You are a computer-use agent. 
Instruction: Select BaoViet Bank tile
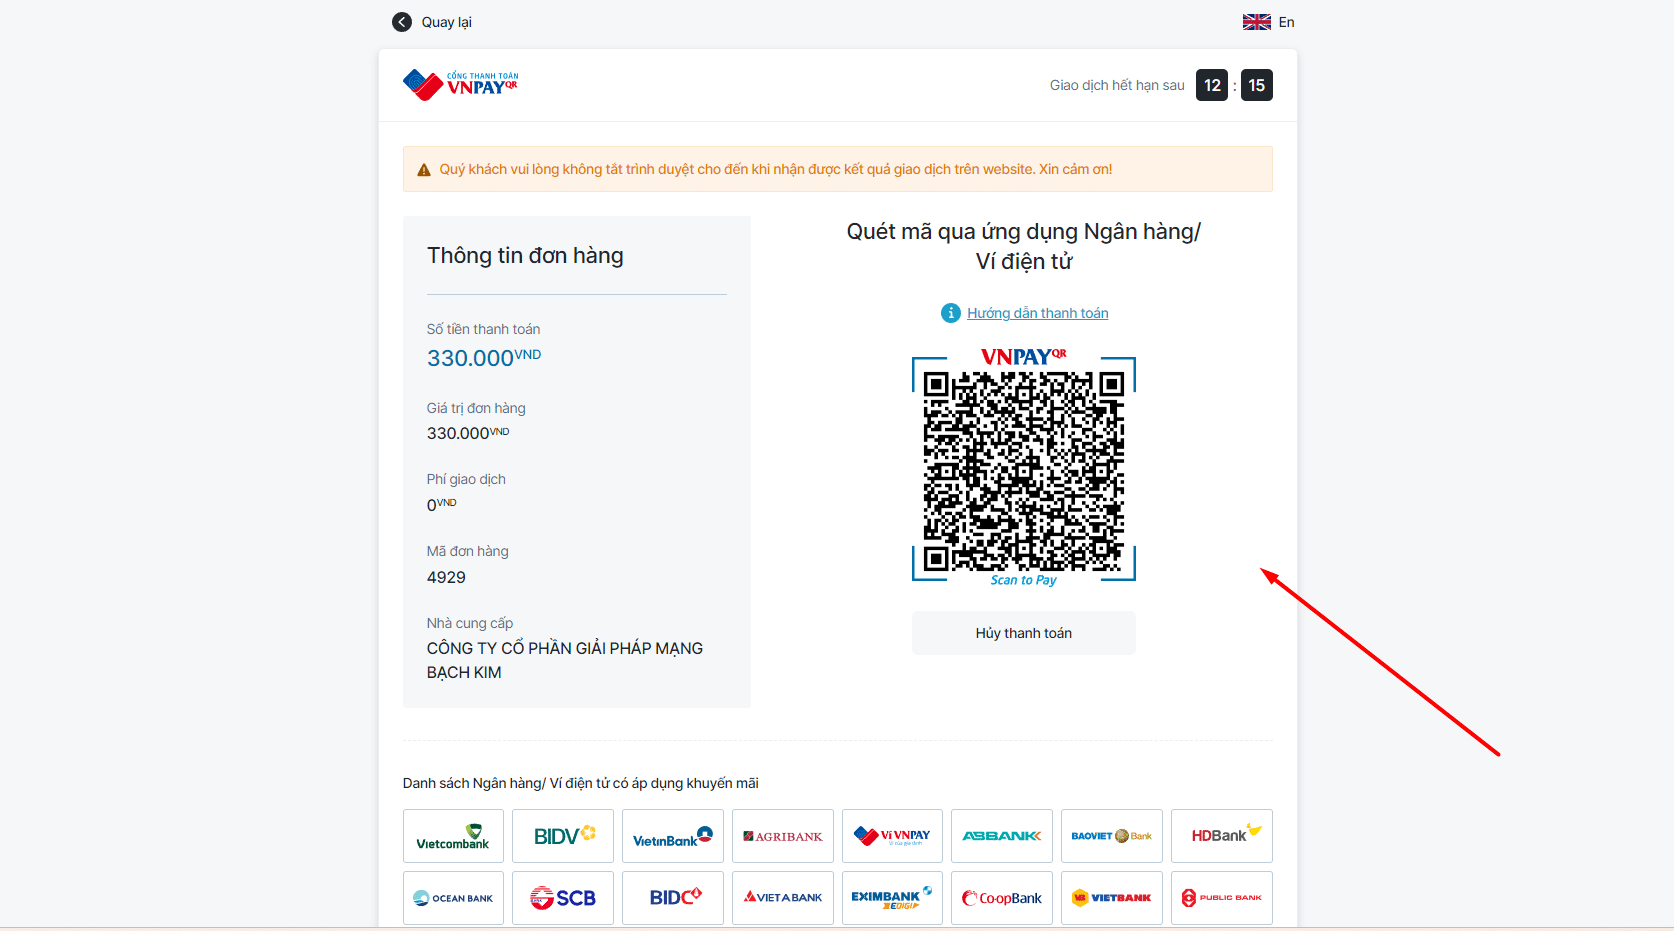[x=1112, y=836]
